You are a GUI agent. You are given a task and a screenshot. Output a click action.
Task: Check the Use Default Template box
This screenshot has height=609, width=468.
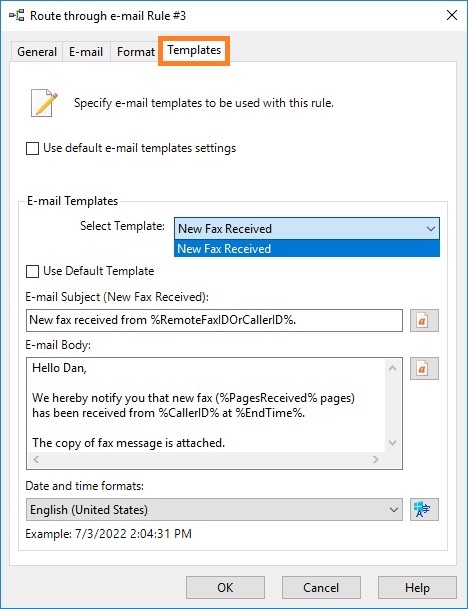pos(32,271)
